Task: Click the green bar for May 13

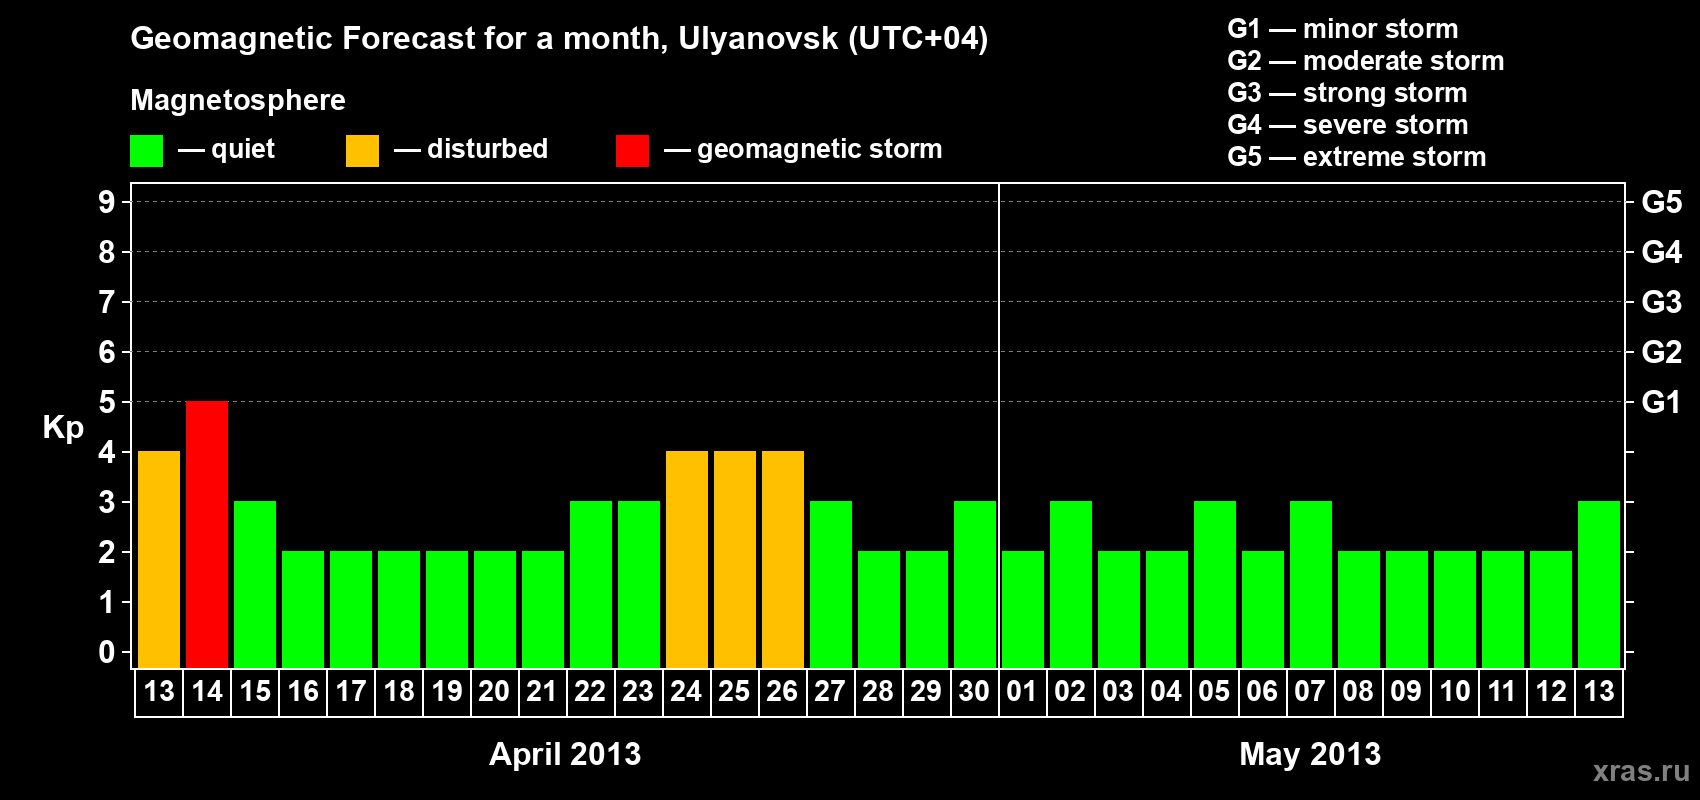Action: tap(1599, 585)
